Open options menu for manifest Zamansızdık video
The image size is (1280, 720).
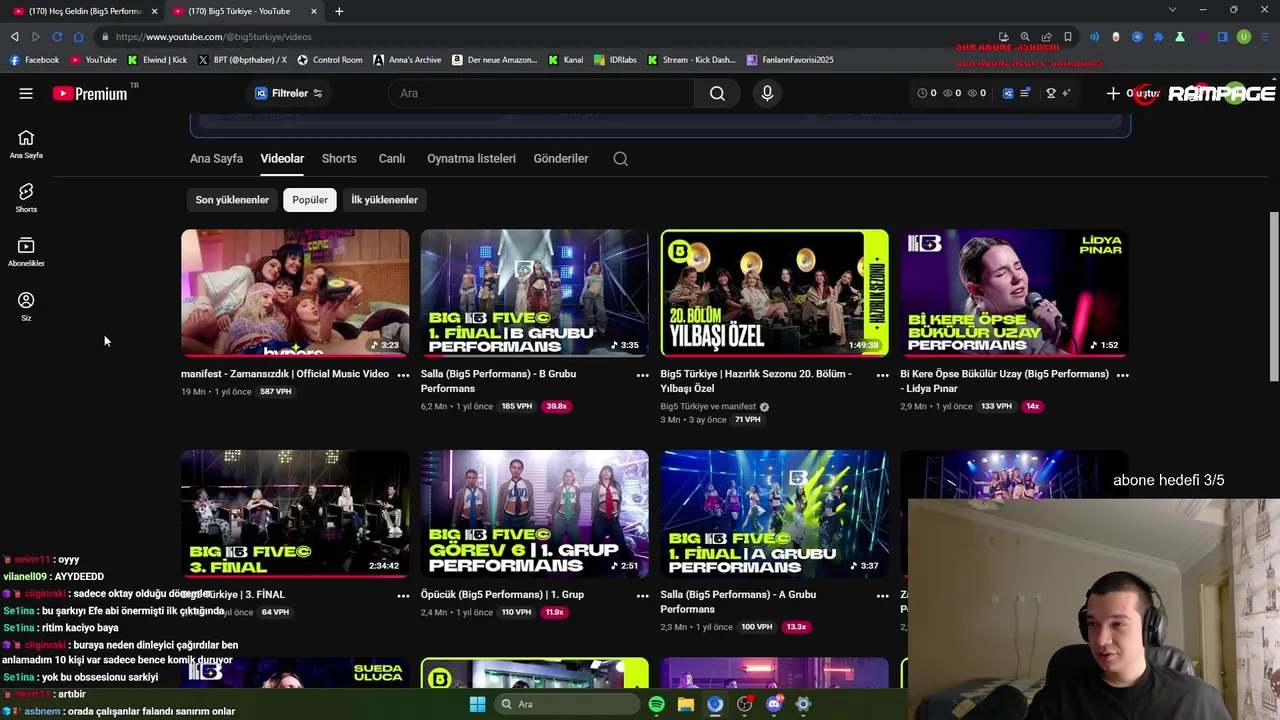pos(403,375)
